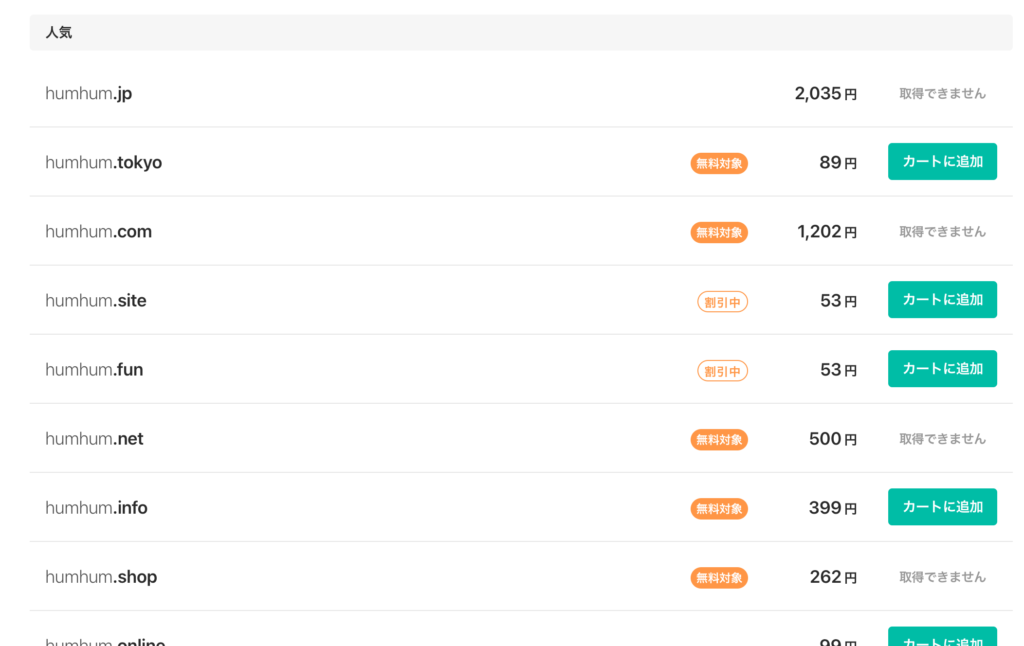Screen dimensions: 1024x646
Task: Click the 人気 section header
Action: [59, 33]
